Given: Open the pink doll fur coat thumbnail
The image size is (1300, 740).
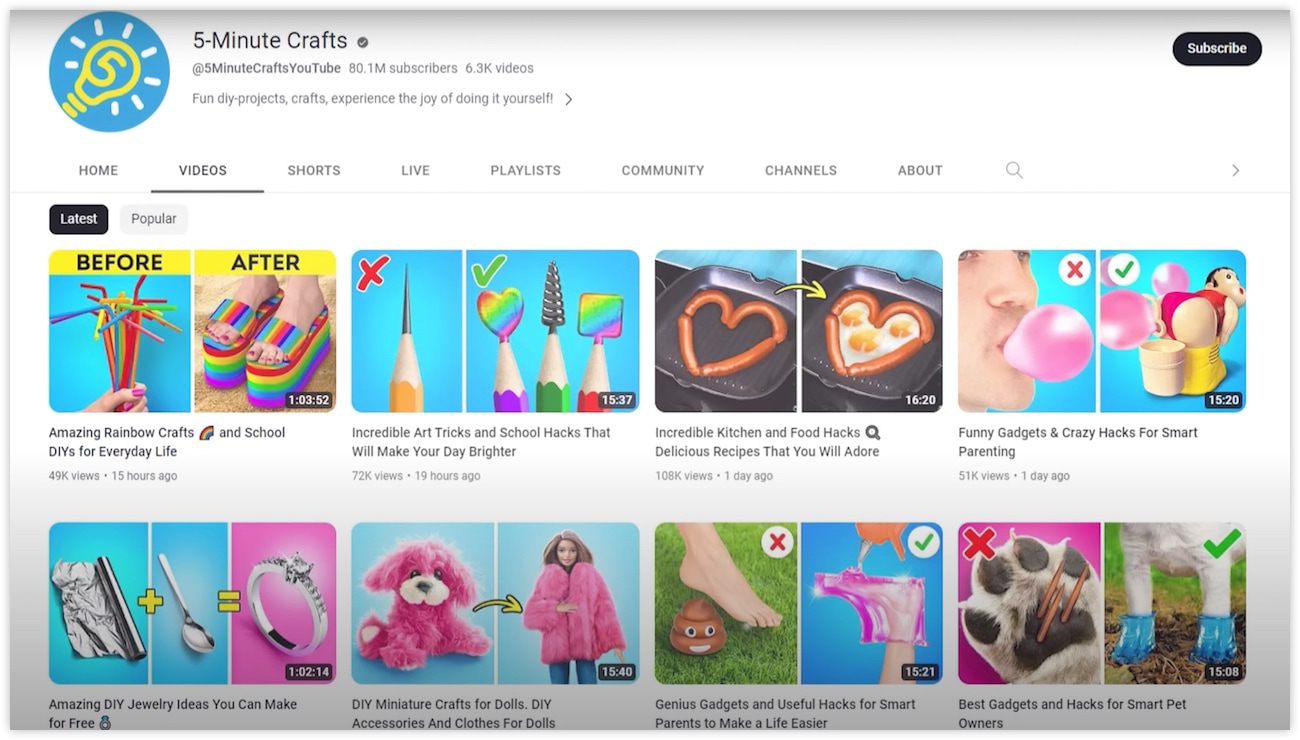Looking at the screenshot, I should point(495,603).
